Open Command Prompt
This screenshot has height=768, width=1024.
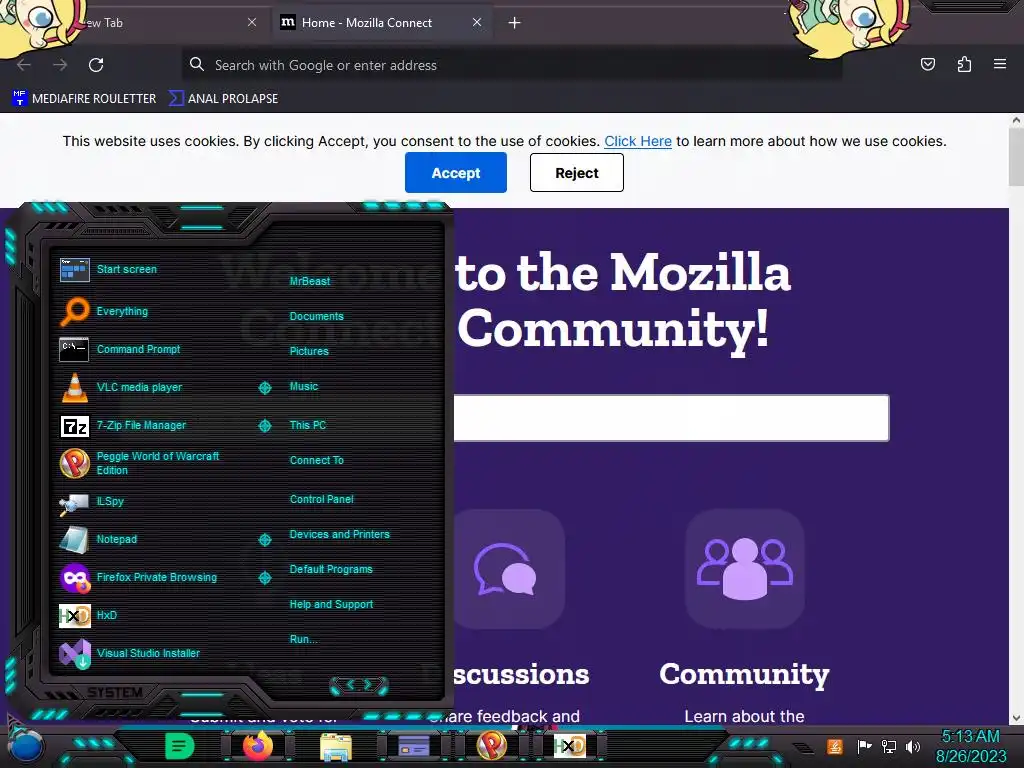[120, 349]
